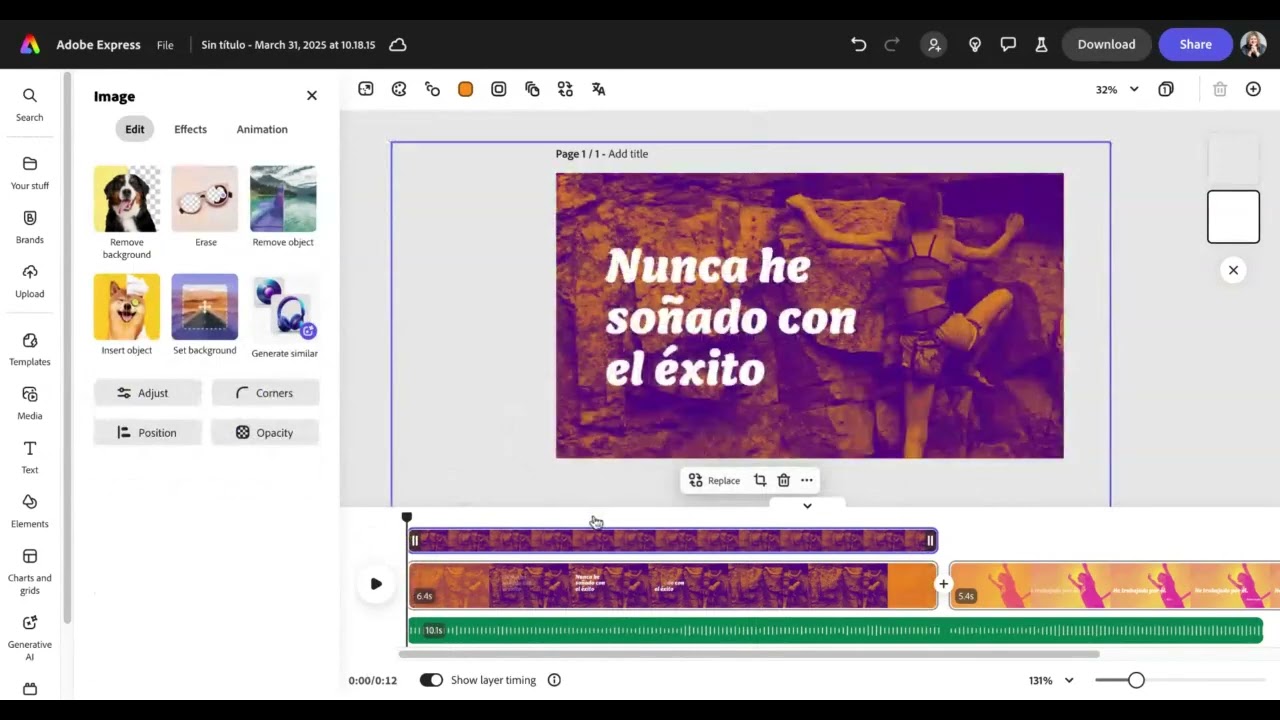The image size is (1280, 720).
Task: Open the Upload panel
Action: (x=30, y=280)
